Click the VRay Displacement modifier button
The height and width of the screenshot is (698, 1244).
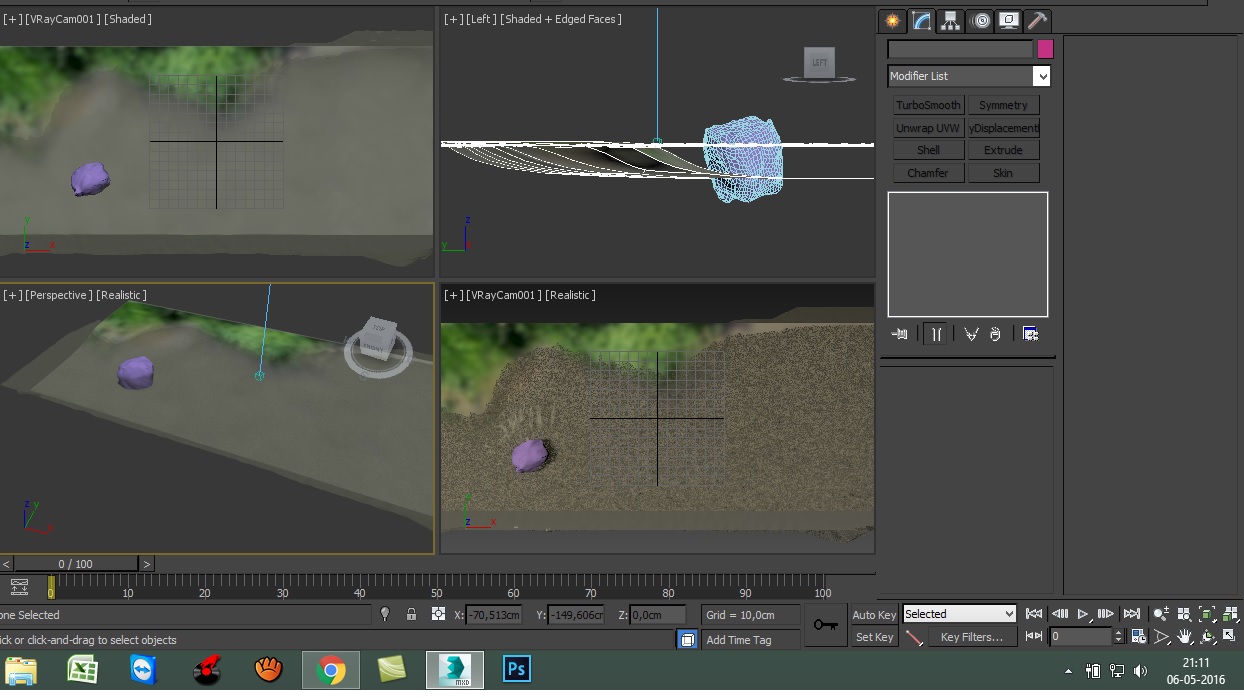pyautogui.click(x=1003, y=128)
